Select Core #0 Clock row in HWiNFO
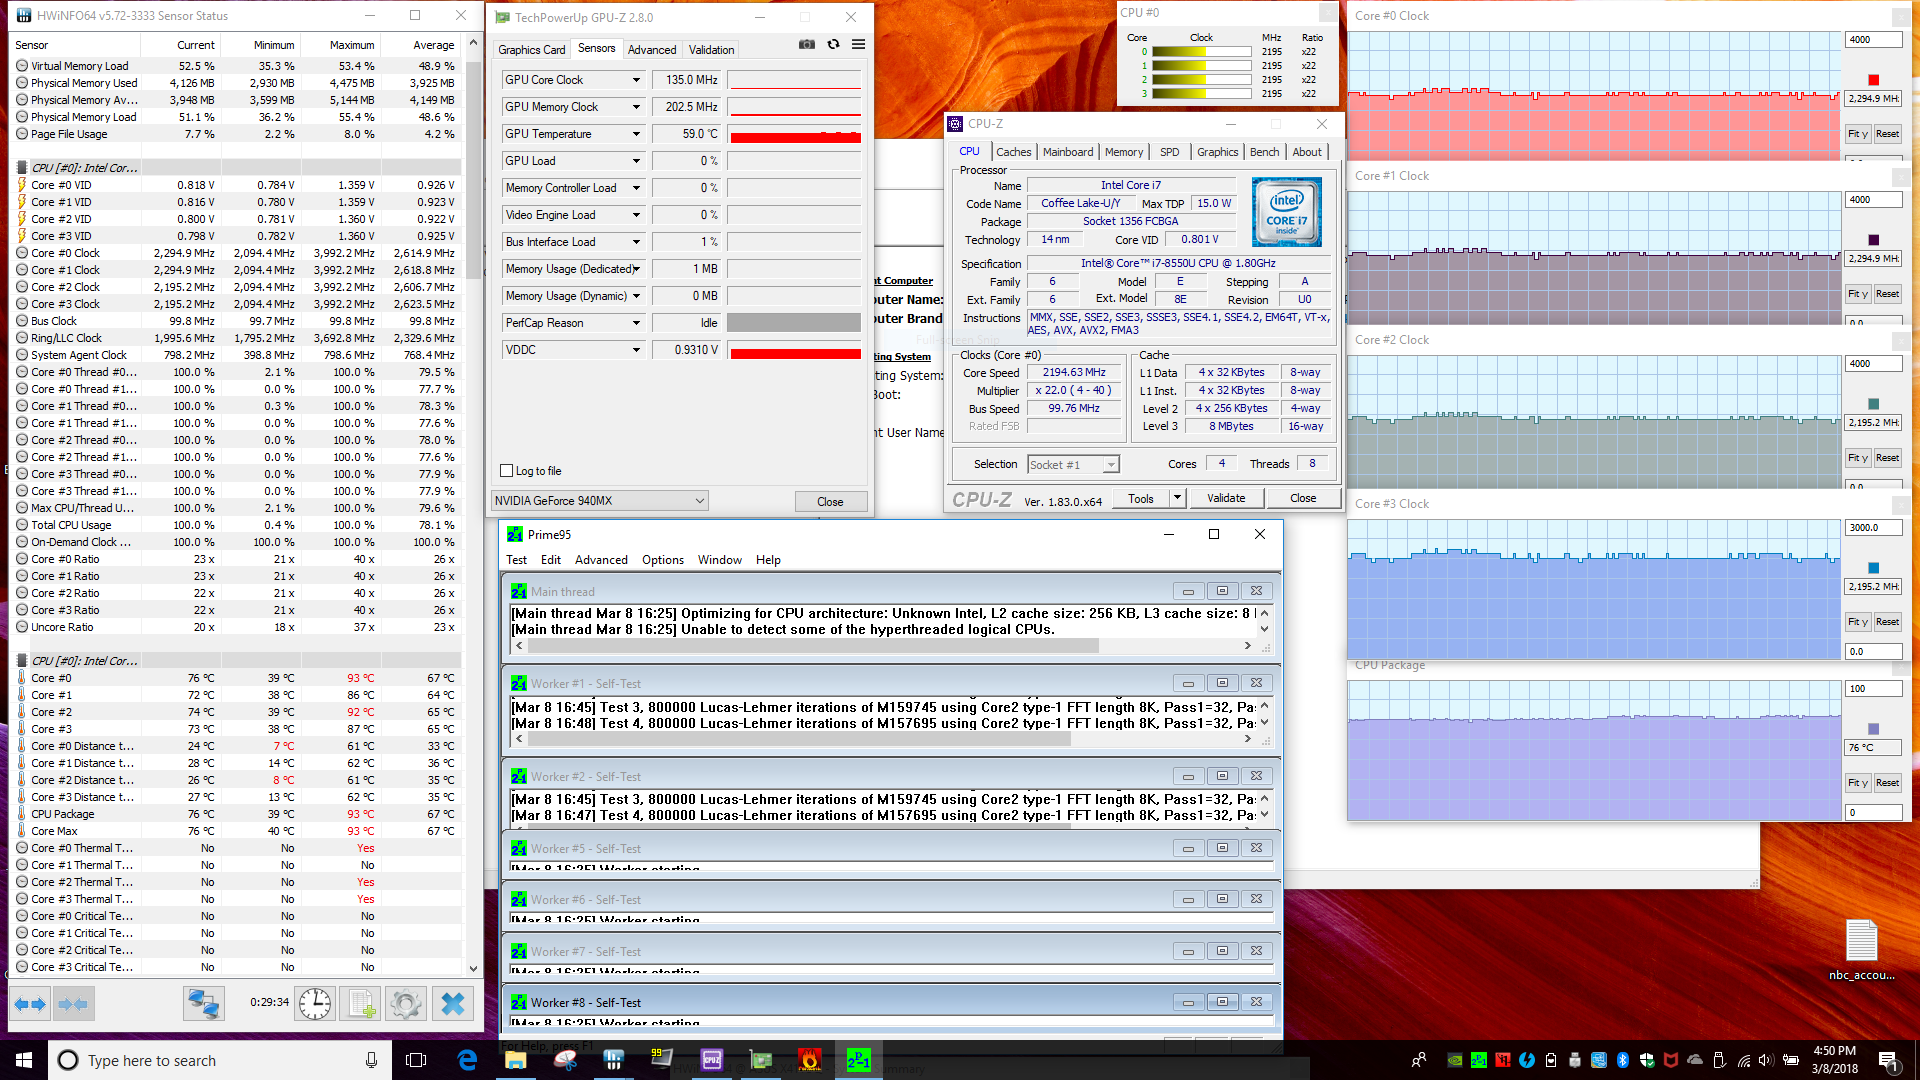This screenshot has height=1080, width=1920. coord(236,253)
